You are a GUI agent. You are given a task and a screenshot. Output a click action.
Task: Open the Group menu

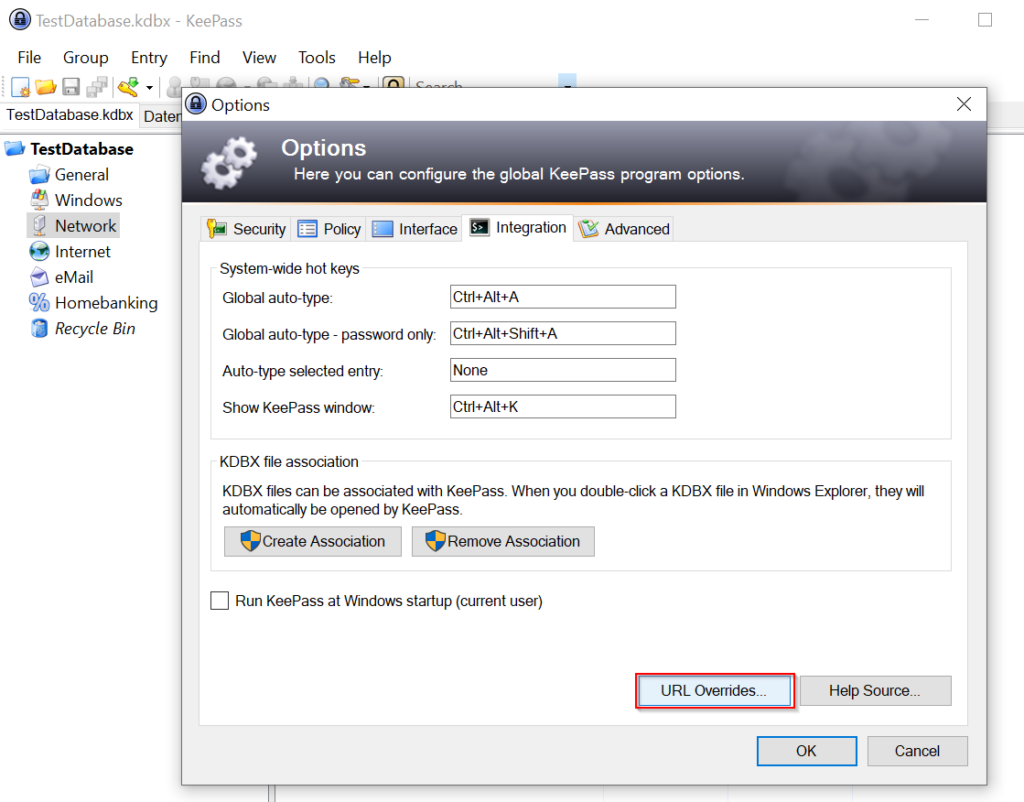pos(86,57)
